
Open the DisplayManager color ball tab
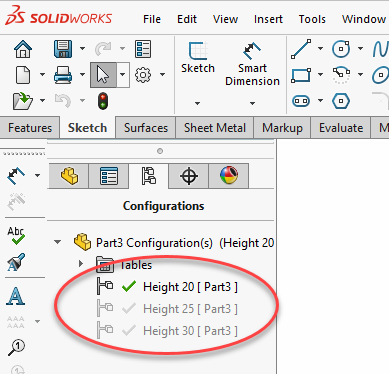pos(229,176)
